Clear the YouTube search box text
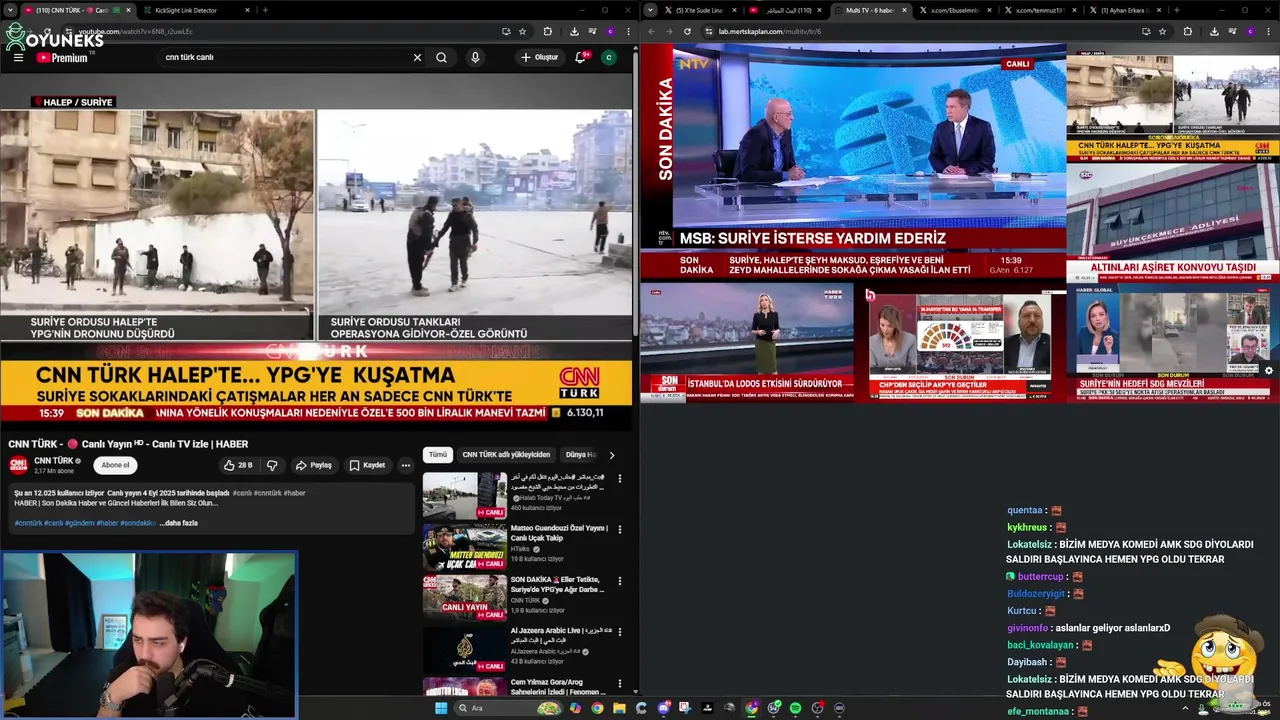 click(417, 57)
